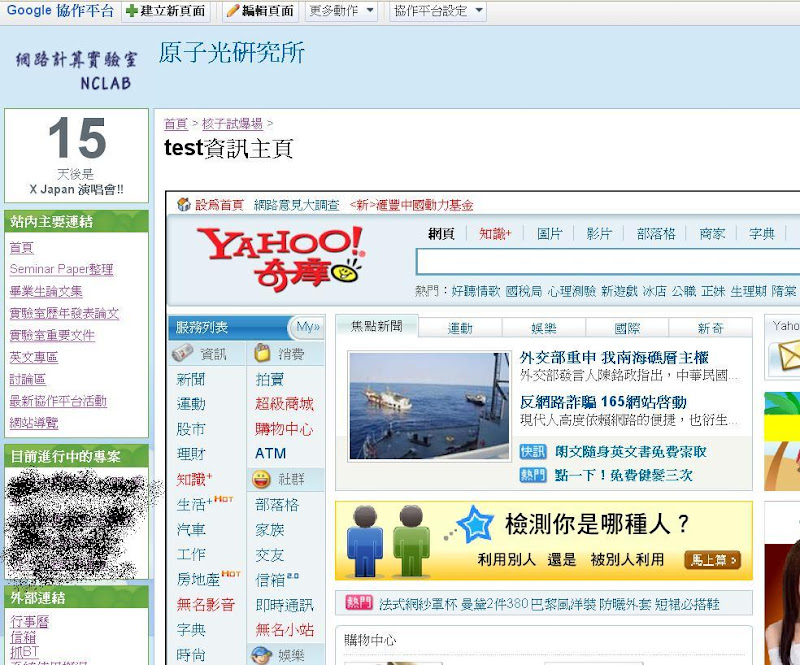Open the 外交部重申 我南海礁層主權 headline

614,357
